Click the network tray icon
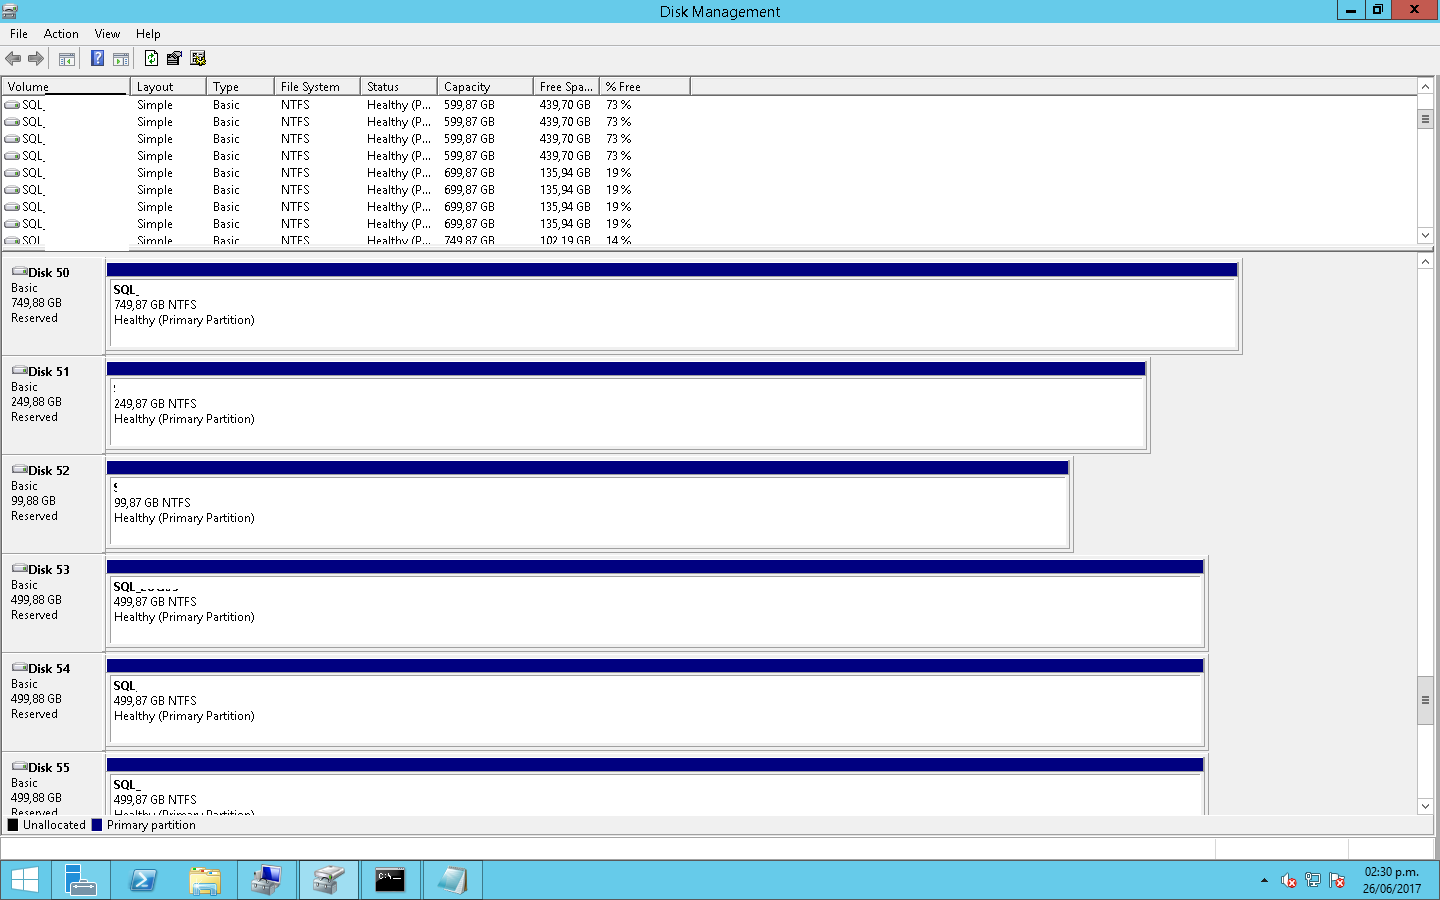 click(x=1313, y=881)
